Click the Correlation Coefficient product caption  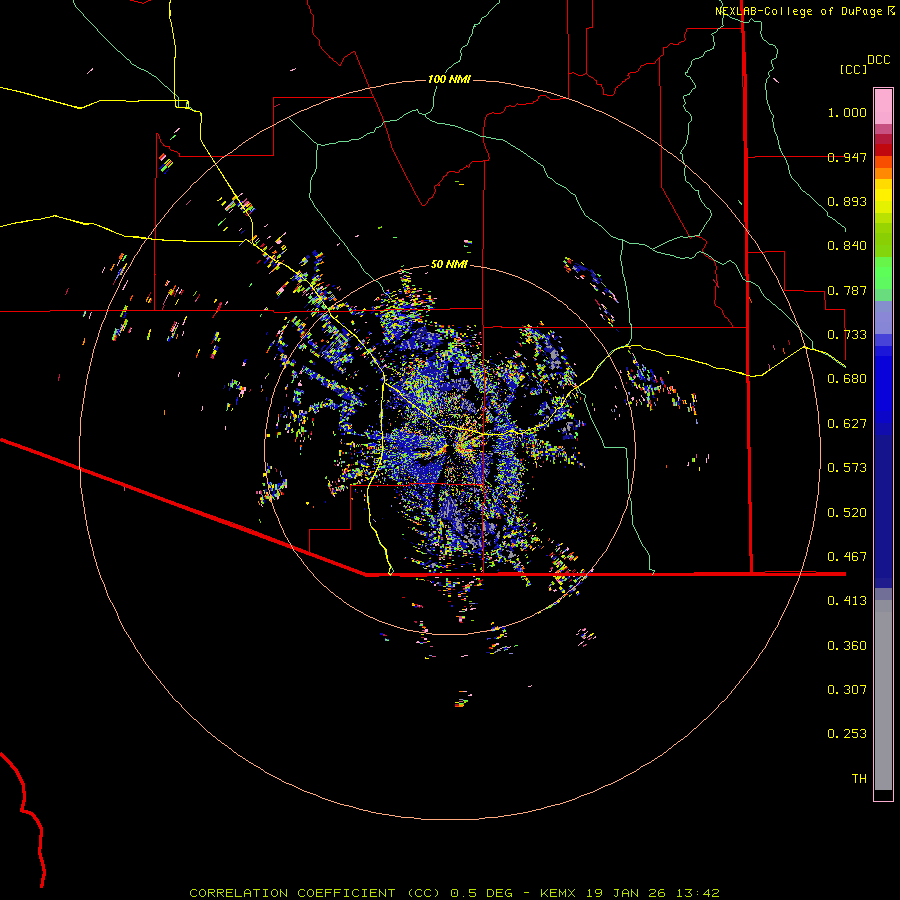(x=454, y=893)
